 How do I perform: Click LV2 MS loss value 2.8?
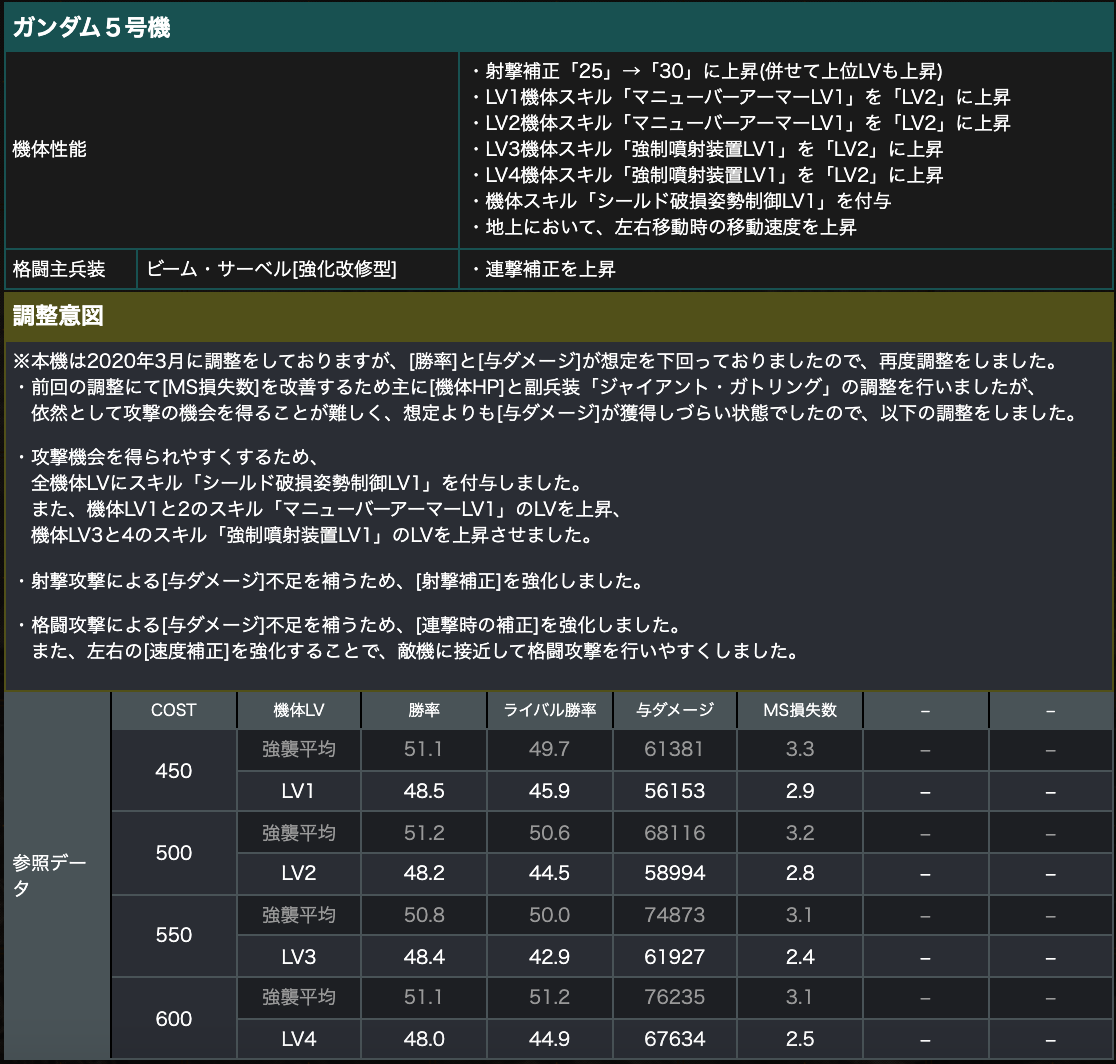point(800,873)
